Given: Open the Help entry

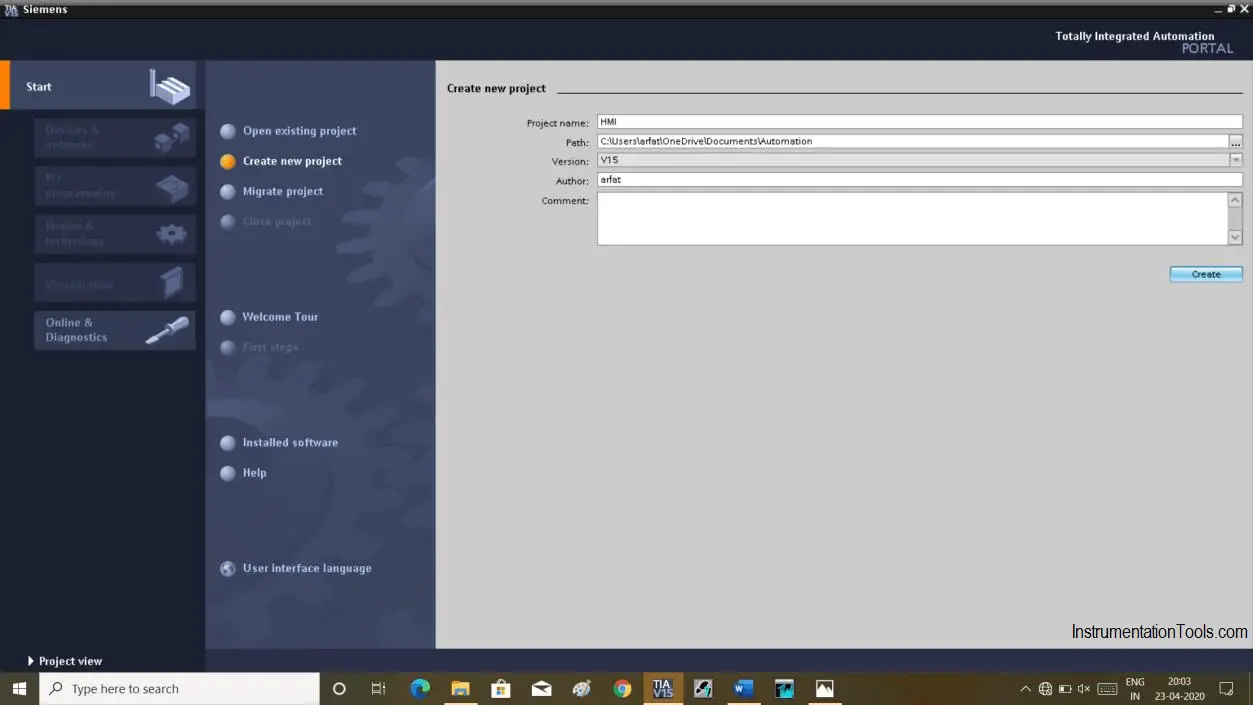Looking at the screenshot, I should pyautogui.click(x=254, y=473).
